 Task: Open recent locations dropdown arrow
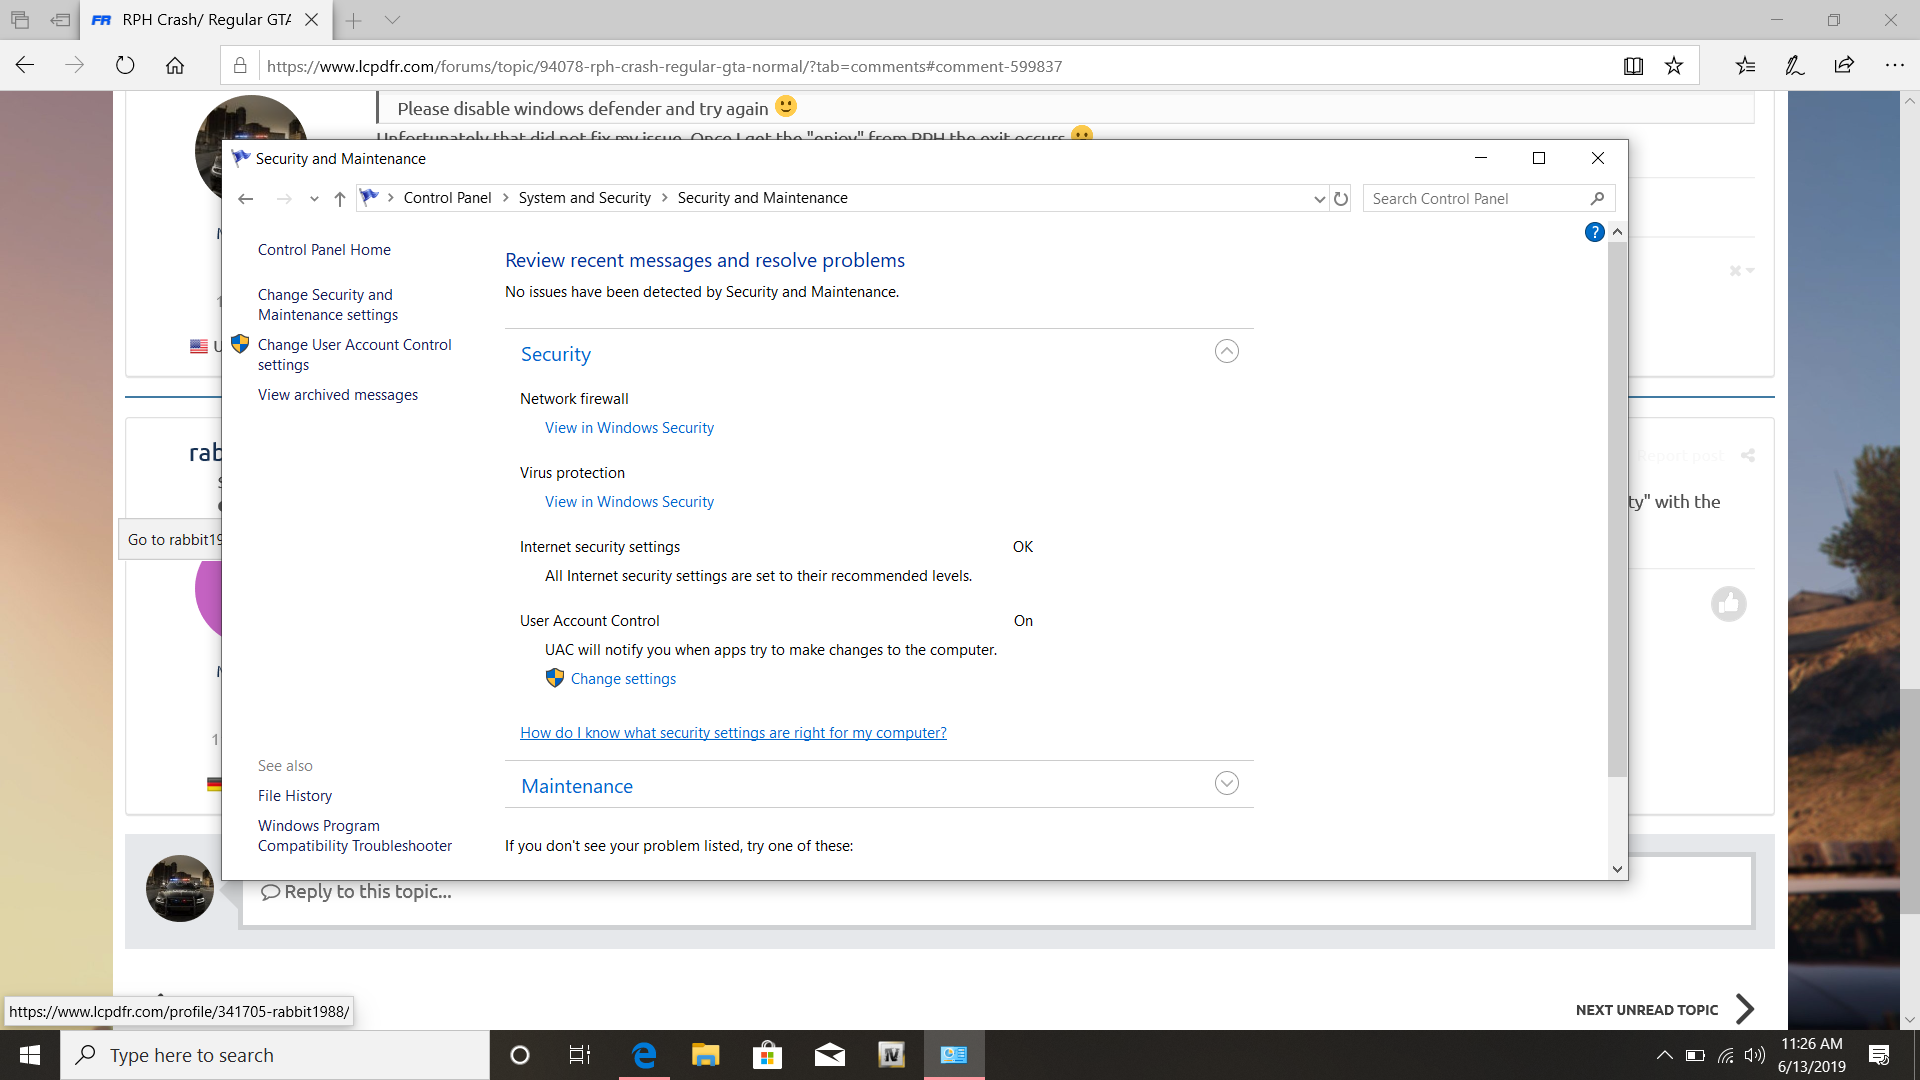314,199
